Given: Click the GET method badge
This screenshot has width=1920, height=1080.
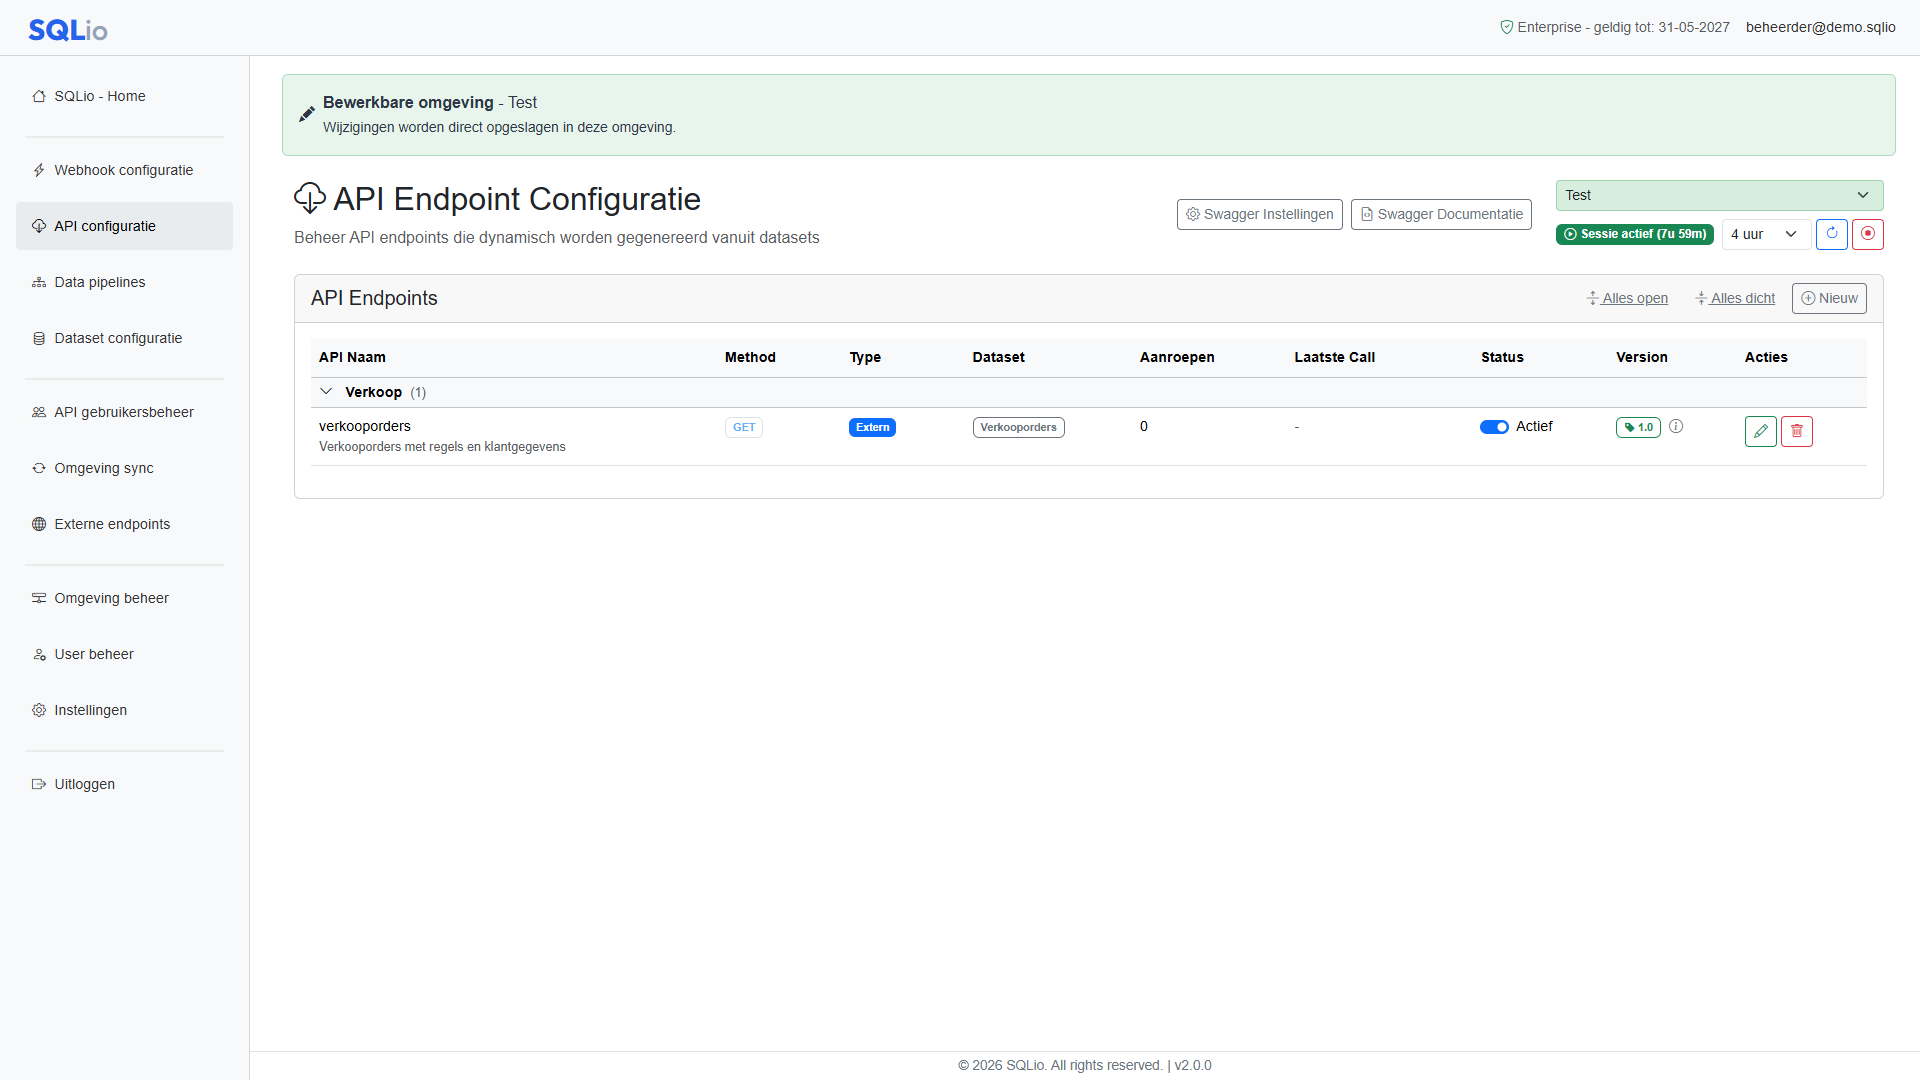Looking at the screenshot, I should pyautogui.click(x=743, y=427).
